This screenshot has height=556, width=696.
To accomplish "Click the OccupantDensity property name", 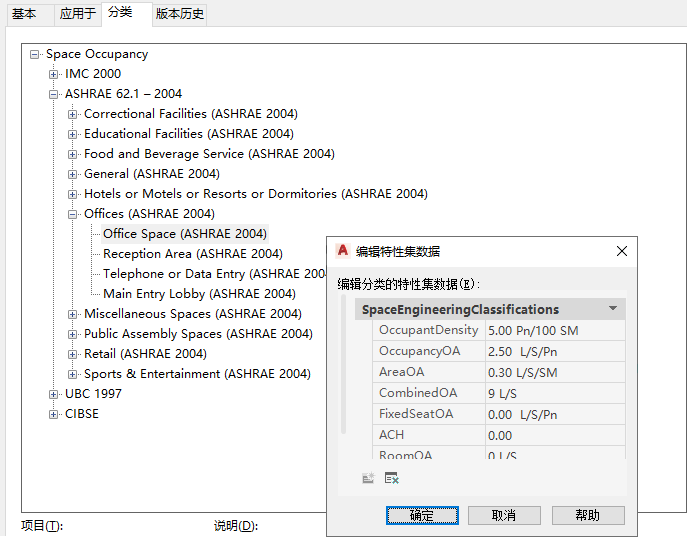I will click(428, 330).
